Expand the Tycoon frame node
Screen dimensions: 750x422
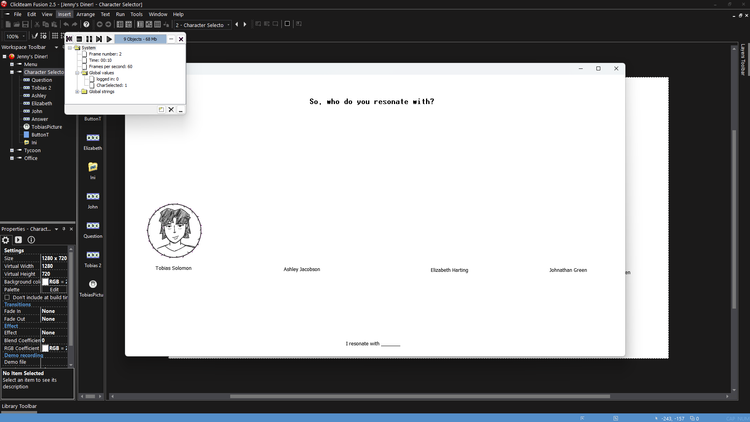click(x=12, y=150)
